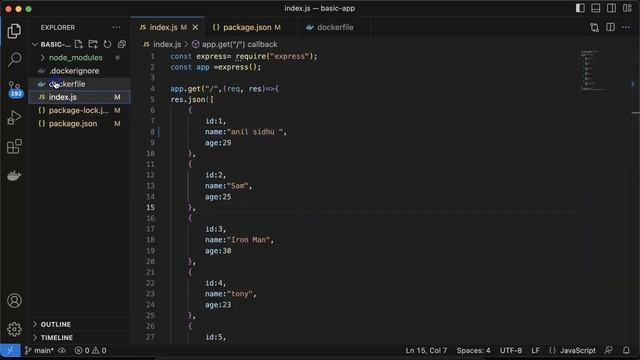Open the Extensions view
The width and height of the screenshot is (640, 360).
14,147
